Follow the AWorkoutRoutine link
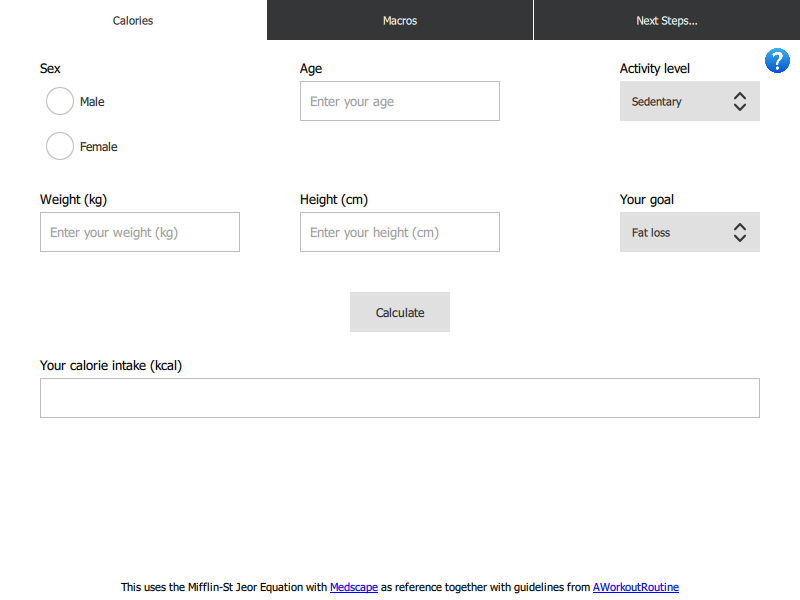 [x=636, y=587]
